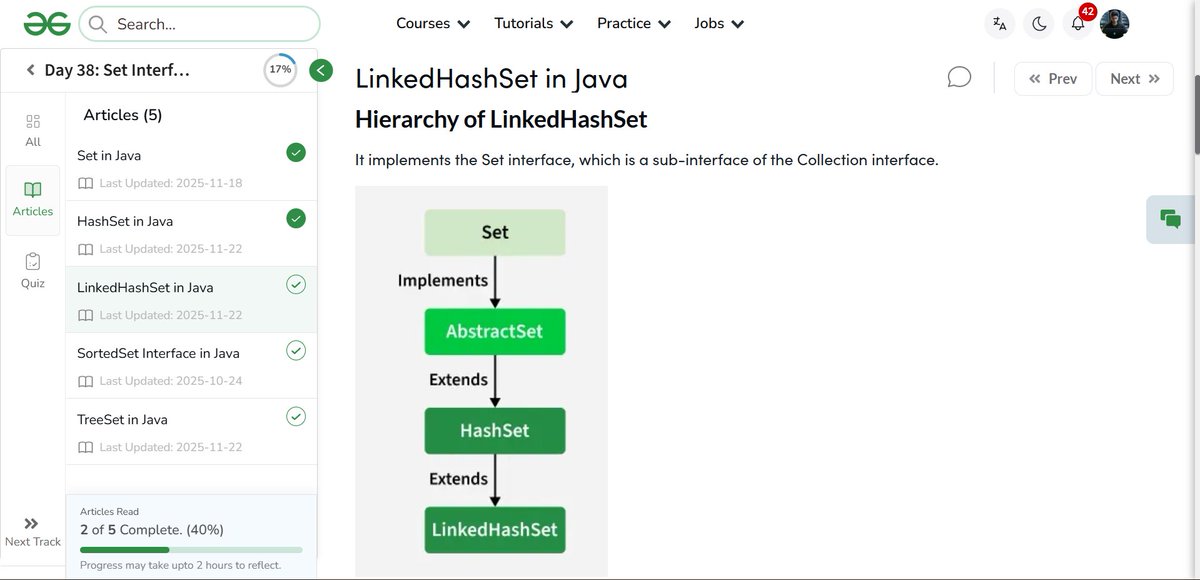Toggle the TreeSet in Java completion check
1200x580 pixels.
coord(296,417)
